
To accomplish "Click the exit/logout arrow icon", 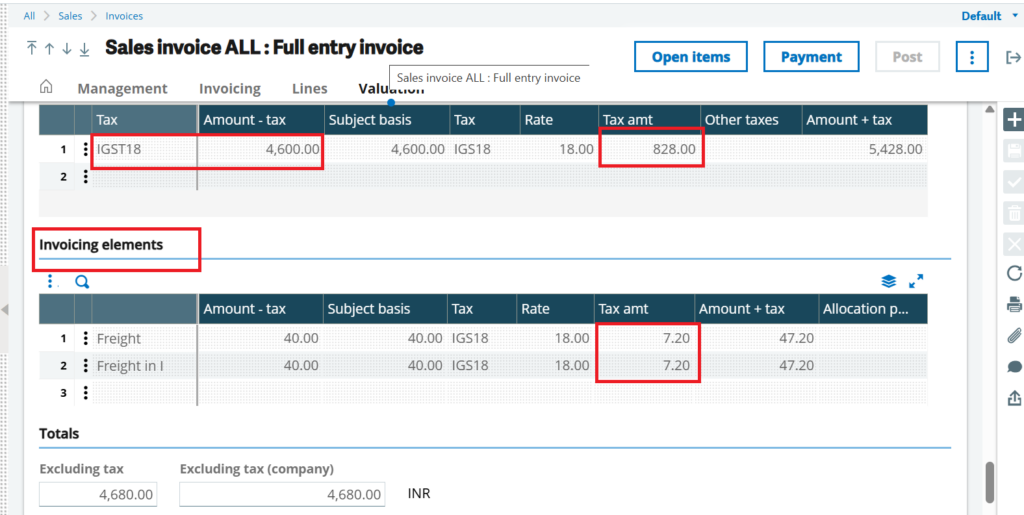I will 1013,57.
